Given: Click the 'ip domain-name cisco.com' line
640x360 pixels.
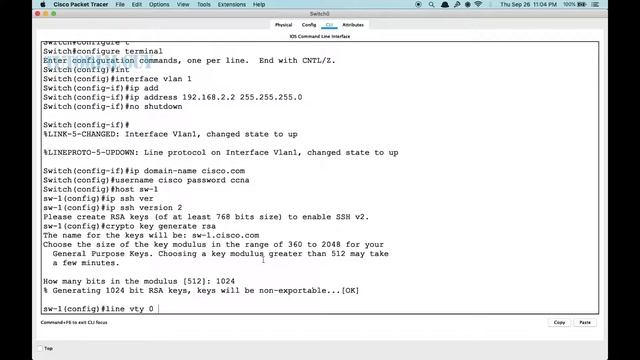Looking at the screenshot, I should (x=144, y=171).
